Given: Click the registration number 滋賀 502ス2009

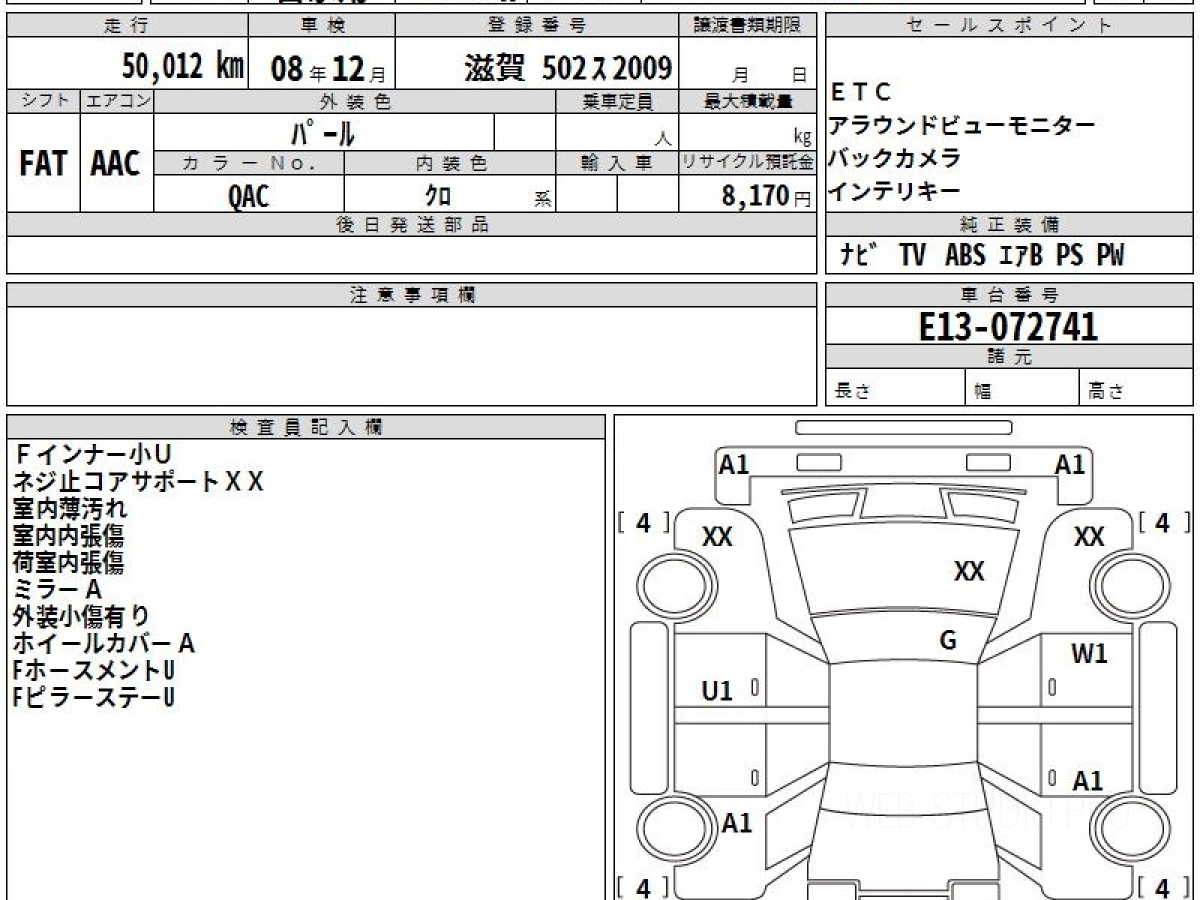Looking at the screenshot, I should (x=567, y=68).
